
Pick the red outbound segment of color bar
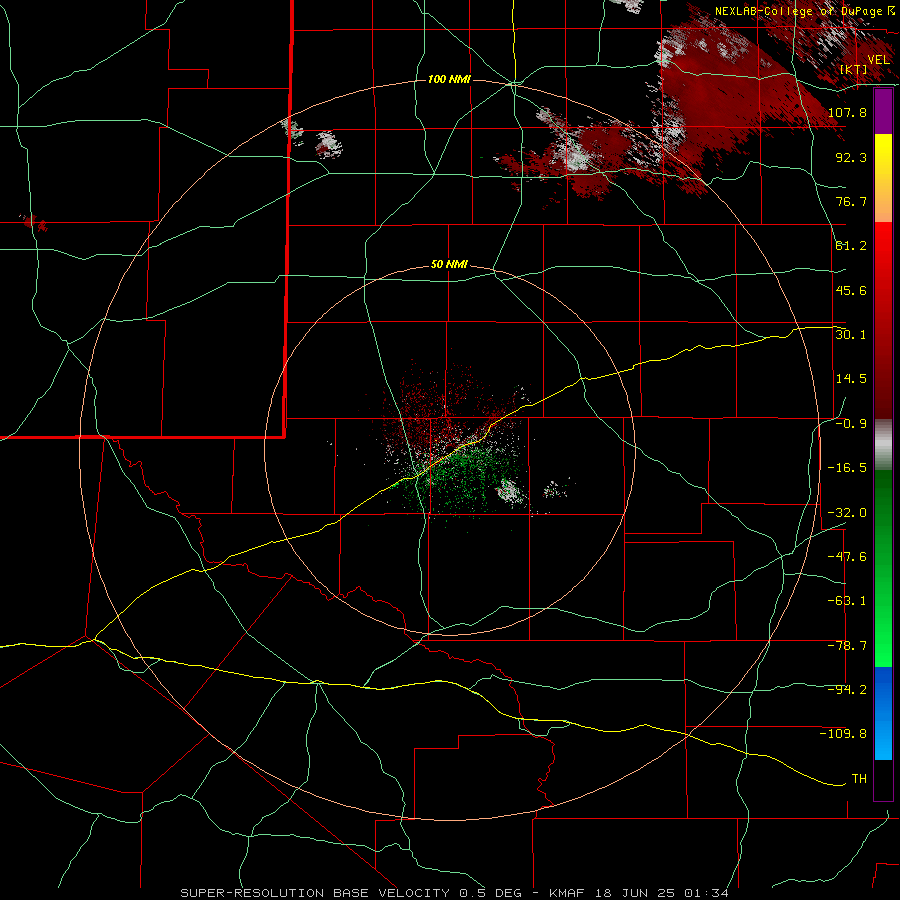pyautogui.click(x=883, y=320)
